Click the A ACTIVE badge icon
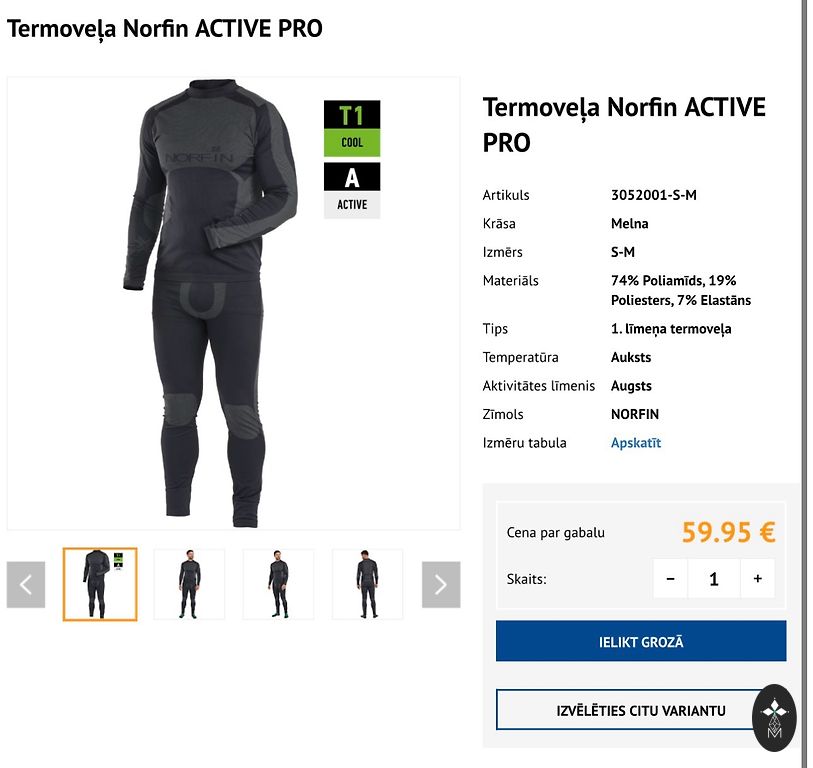The height and width of the screenshot is (768, 813). 352,190
